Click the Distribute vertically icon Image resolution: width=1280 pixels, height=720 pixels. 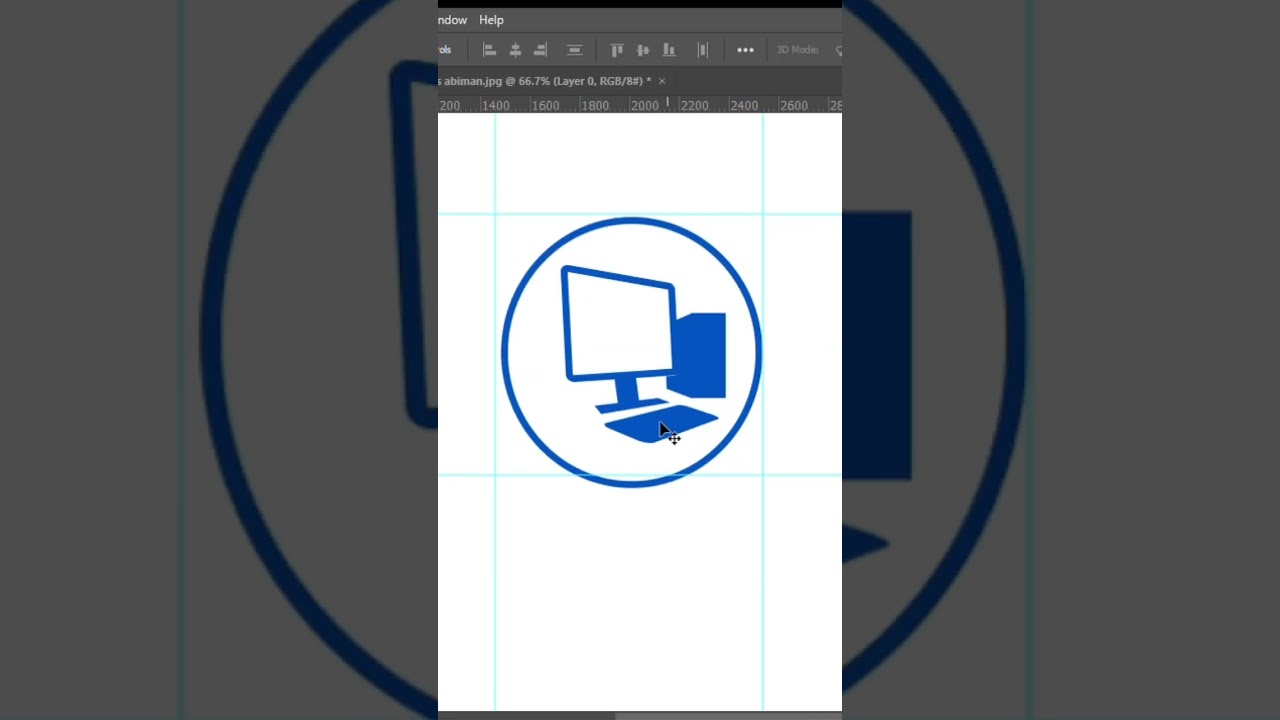click(x=574, y=50)
